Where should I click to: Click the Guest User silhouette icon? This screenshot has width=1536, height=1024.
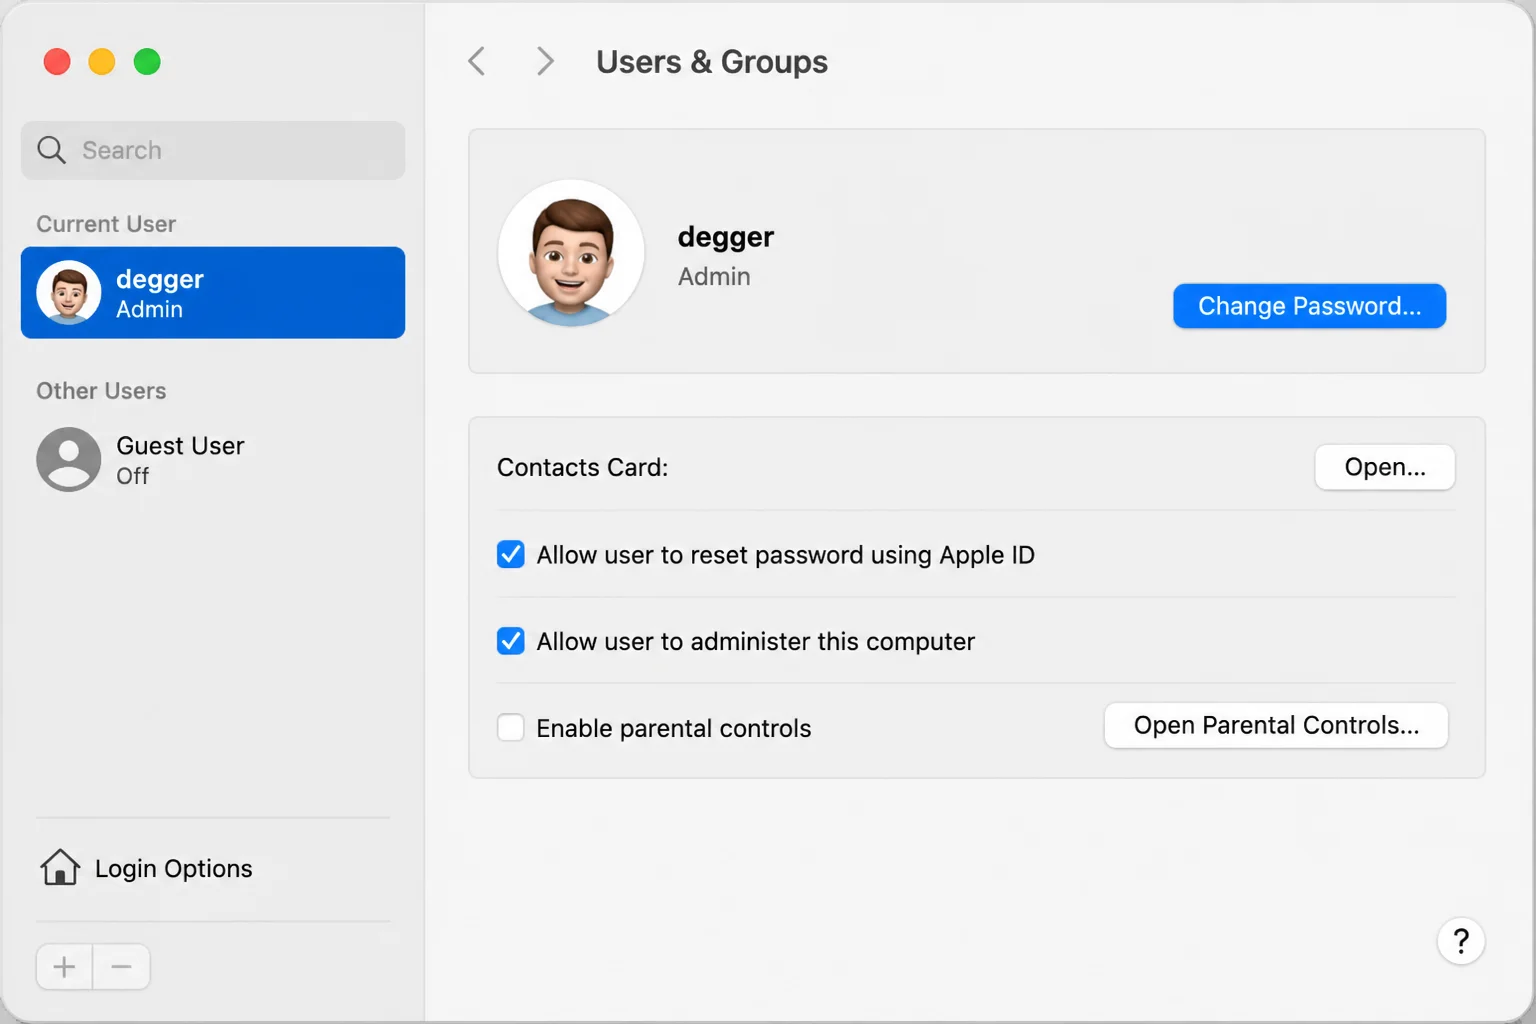(x=69, y=460)
